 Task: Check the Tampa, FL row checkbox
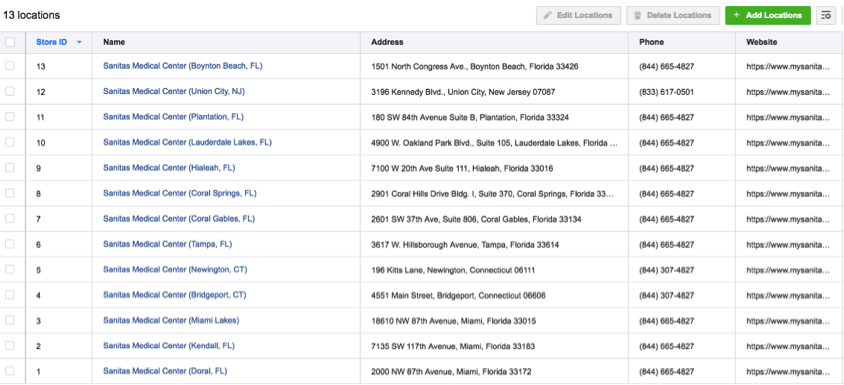click(x=10, y=244)
